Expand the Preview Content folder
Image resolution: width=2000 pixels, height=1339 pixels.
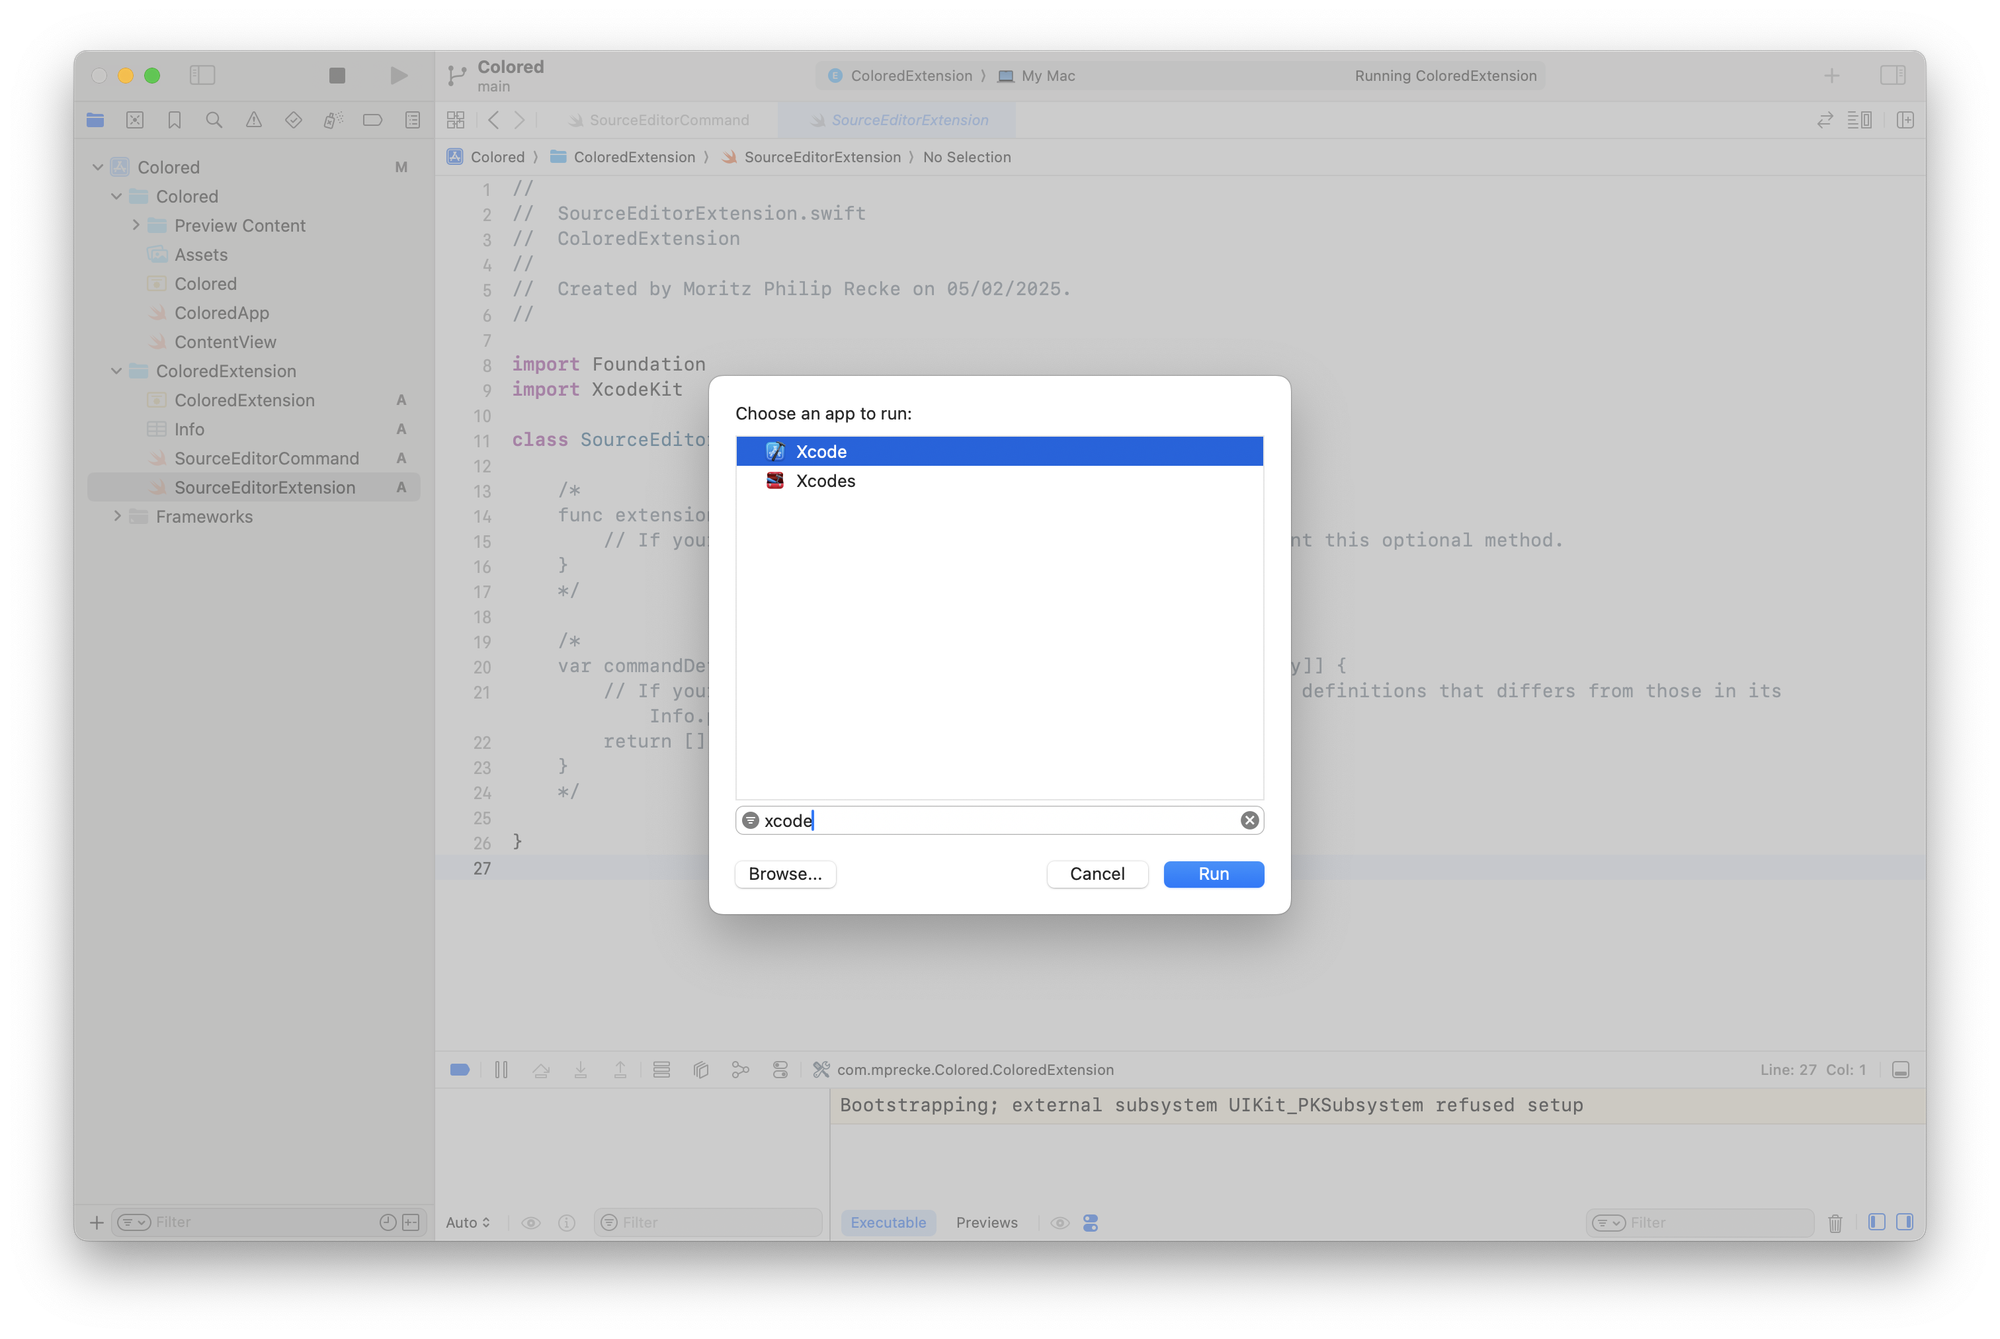coord(136,225)
